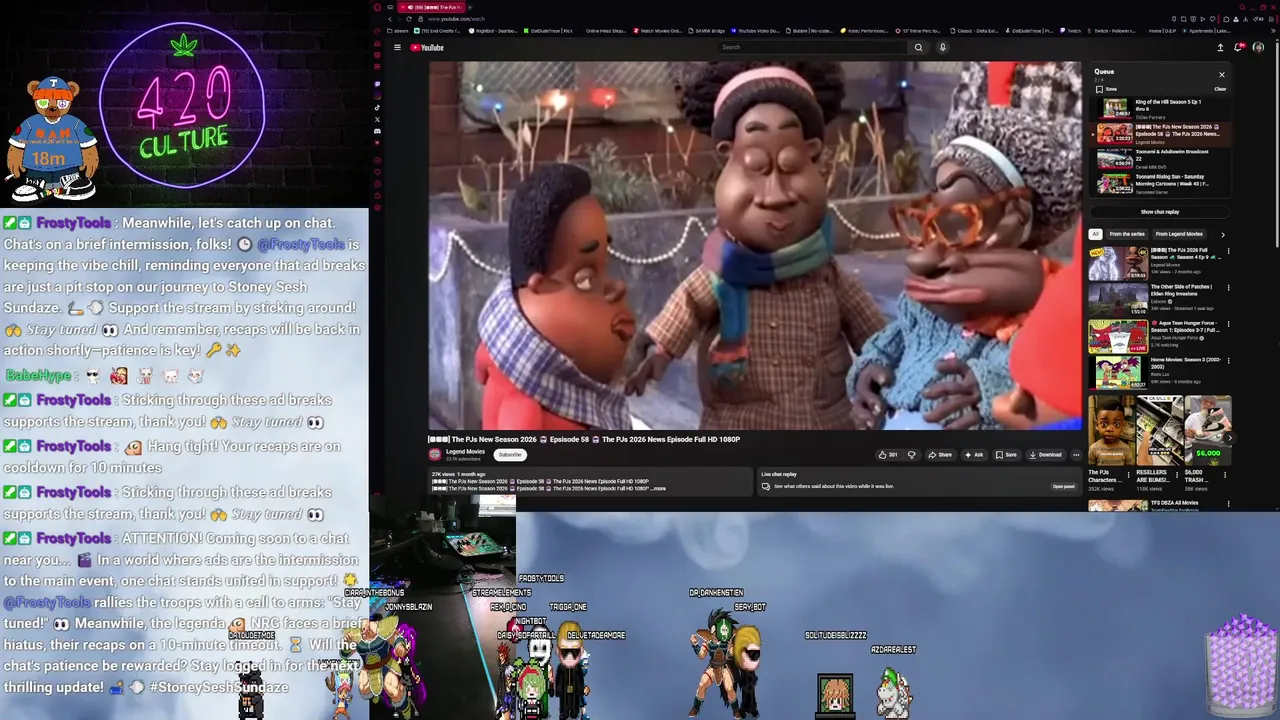
Task: Share the PJs video
Action: [x=939, y=455]
